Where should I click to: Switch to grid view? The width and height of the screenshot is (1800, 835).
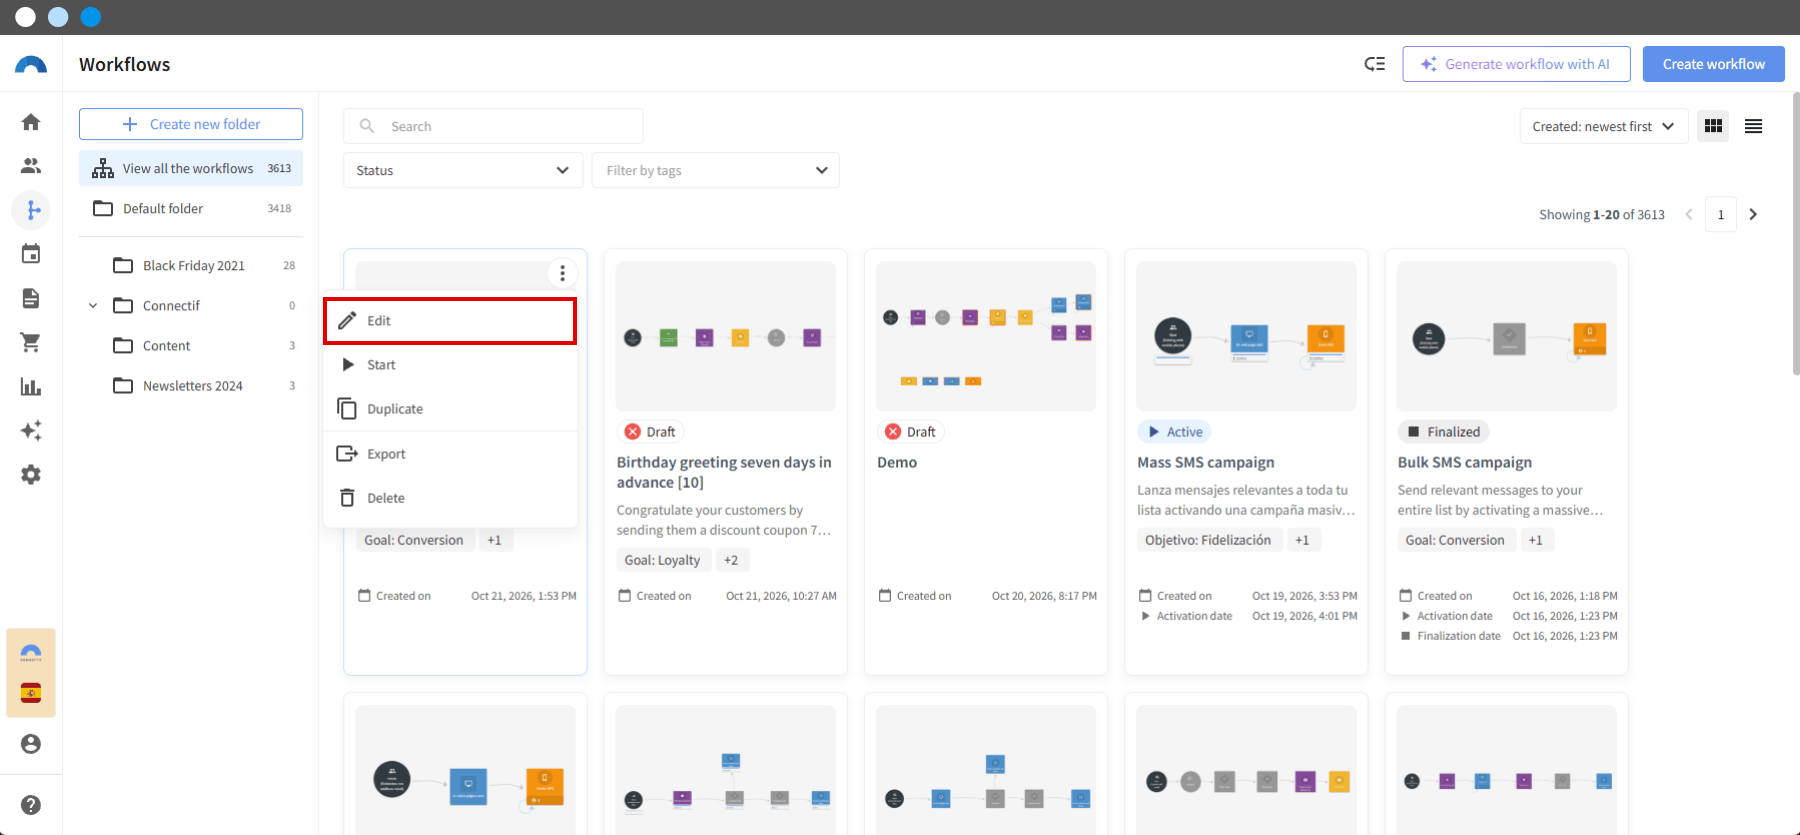1713,126
